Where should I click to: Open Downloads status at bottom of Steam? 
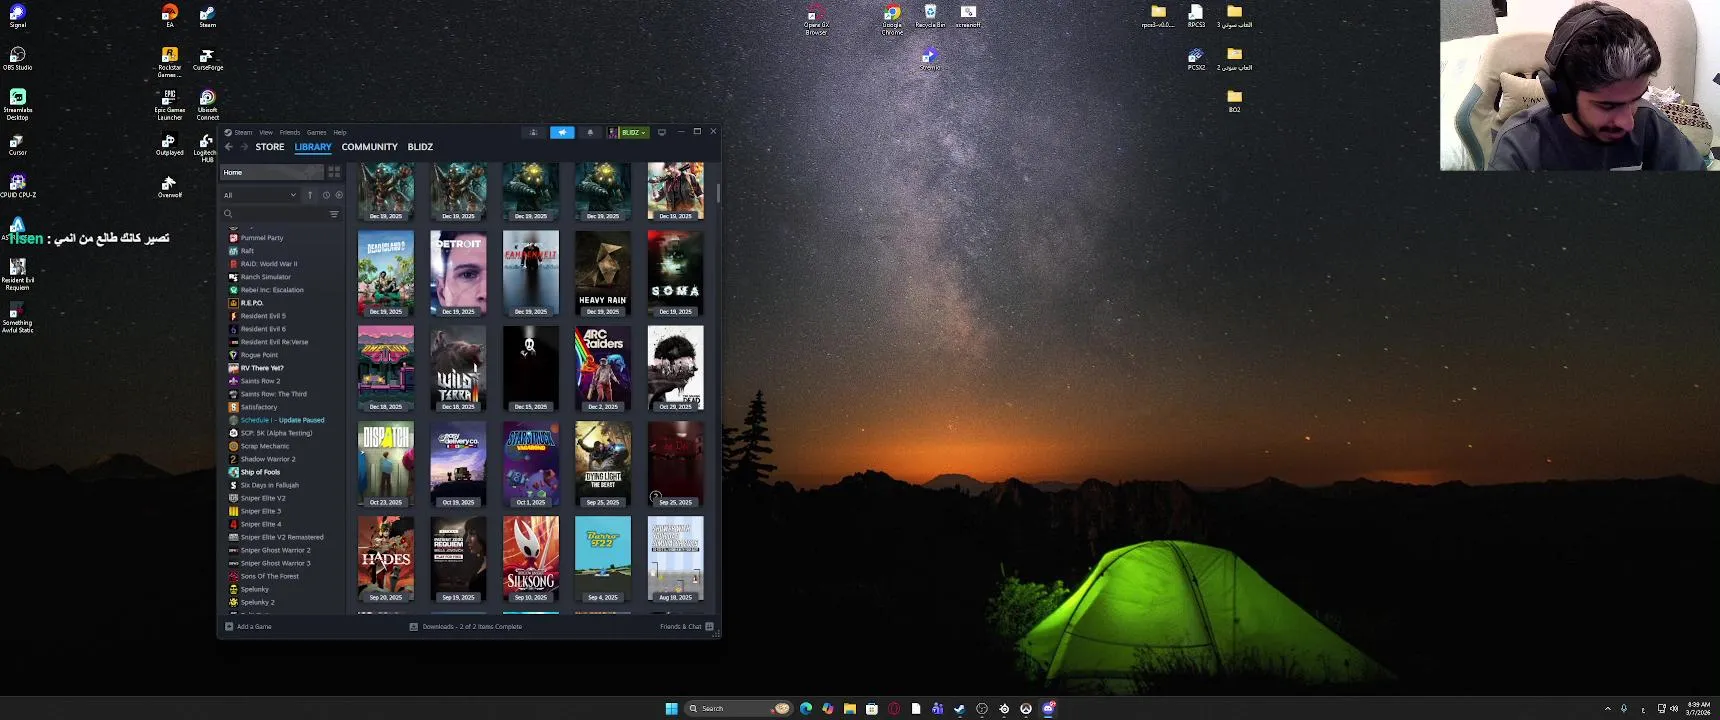(466, 627)
